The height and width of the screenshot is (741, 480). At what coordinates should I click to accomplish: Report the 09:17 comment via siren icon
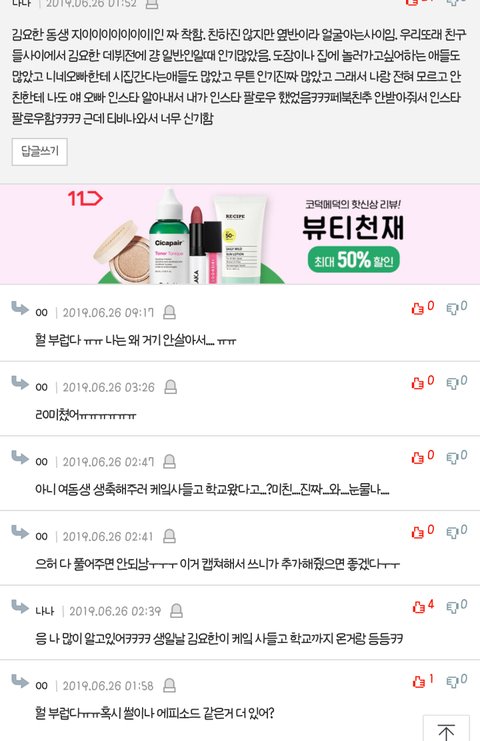169,312
